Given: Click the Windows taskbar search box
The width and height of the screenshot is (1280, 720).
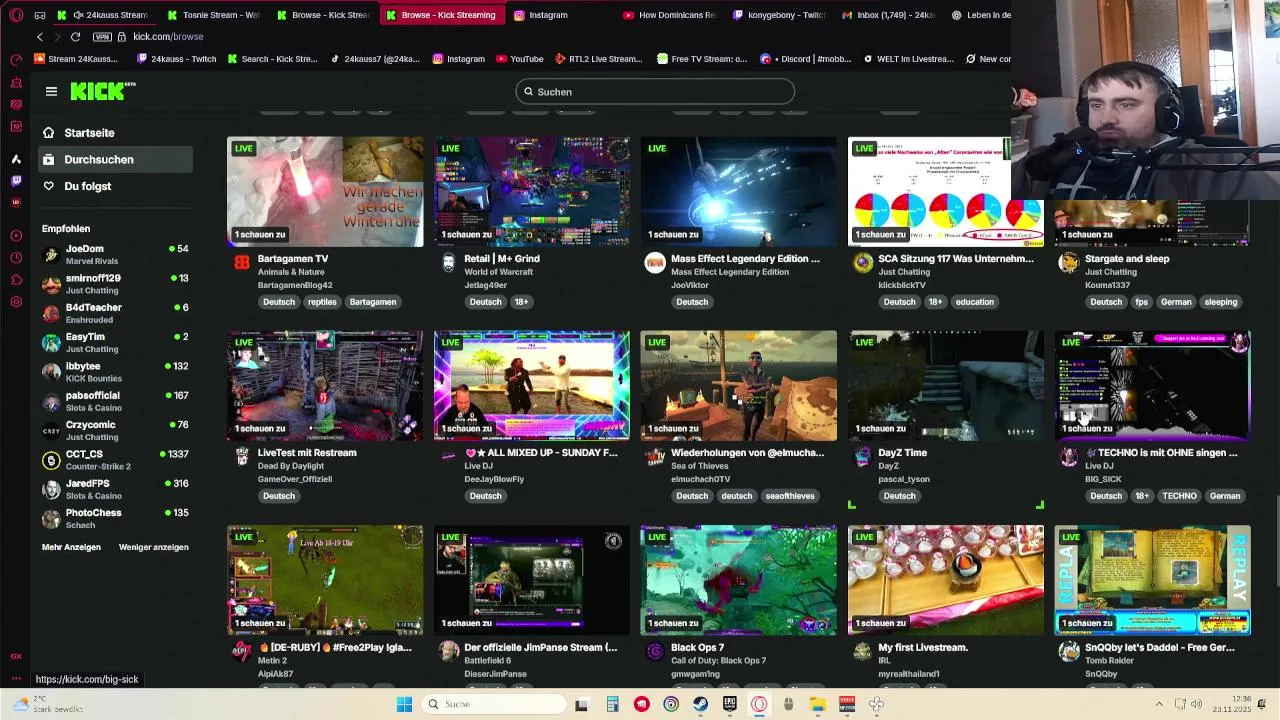Looking at the screenshot, I should 492,704.
